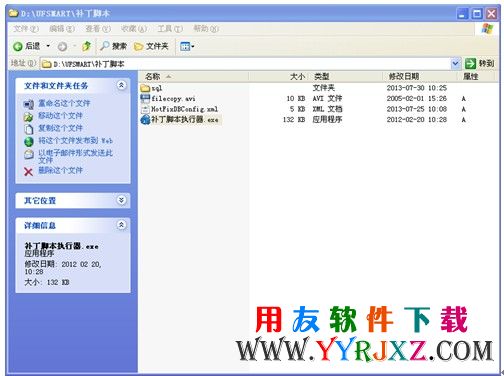Click 复制这个文件 link

60,128
